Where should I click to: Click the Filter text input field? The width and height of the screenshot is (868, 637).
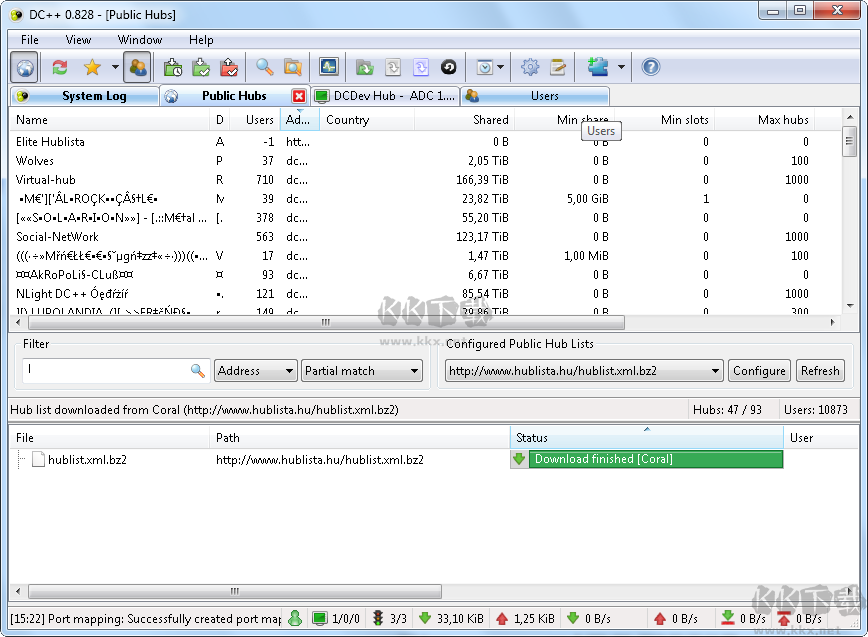(x=105, y=371)
